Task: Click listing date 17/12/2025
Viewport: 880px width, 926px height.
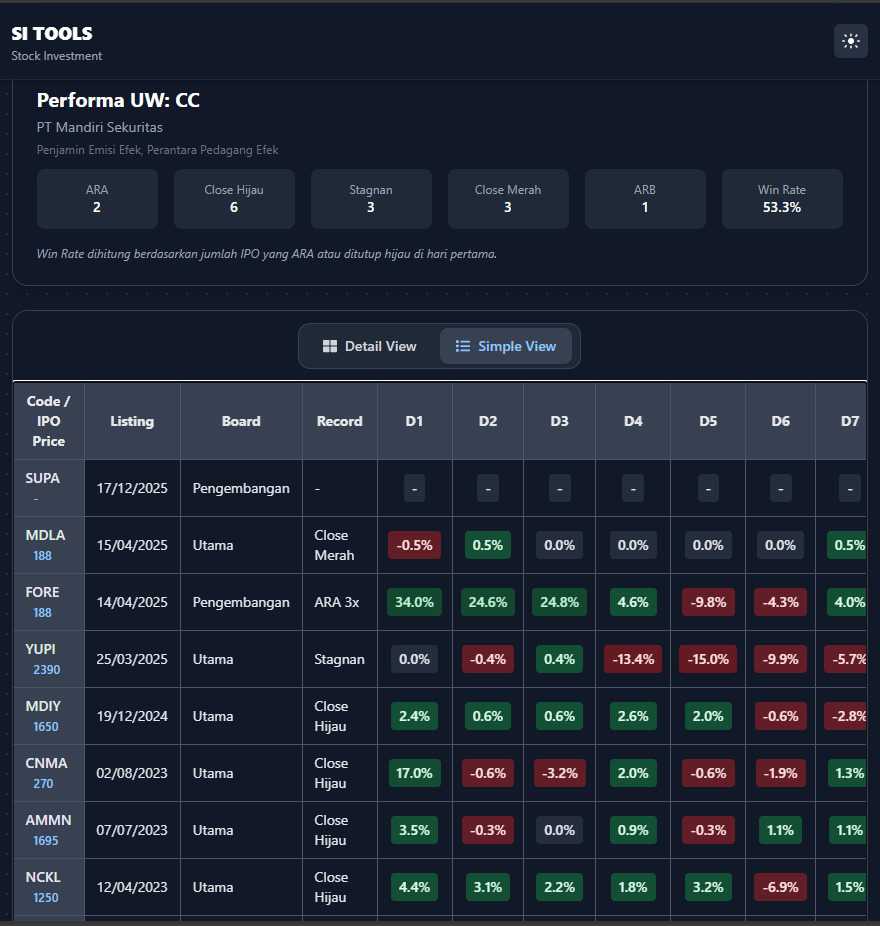Action: pos(132,488)
